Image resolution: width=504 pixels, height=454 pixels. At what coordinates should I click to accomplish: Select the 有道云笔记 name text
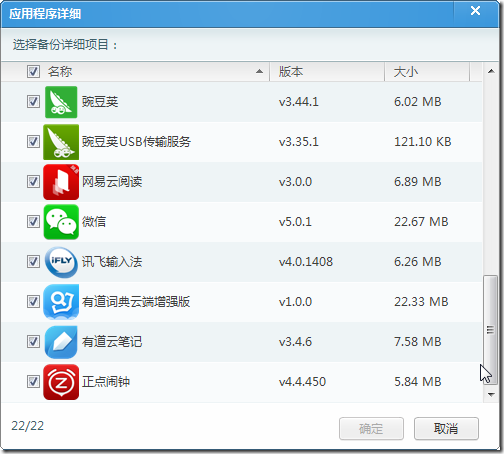coord(112,342)
